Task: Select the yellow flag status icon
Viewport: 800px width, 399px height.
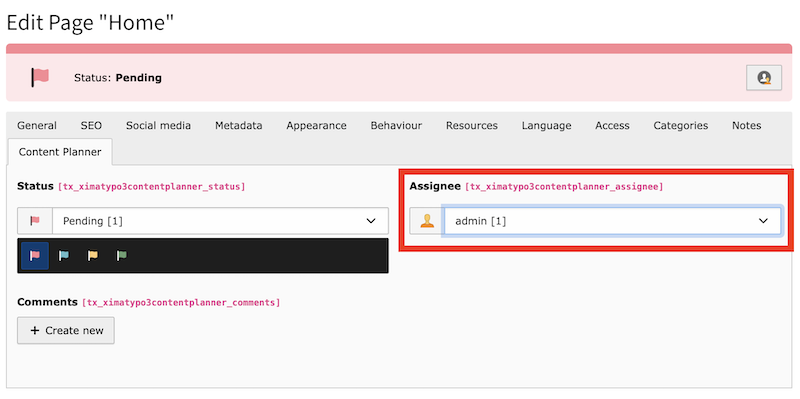Action: [92, 256]
